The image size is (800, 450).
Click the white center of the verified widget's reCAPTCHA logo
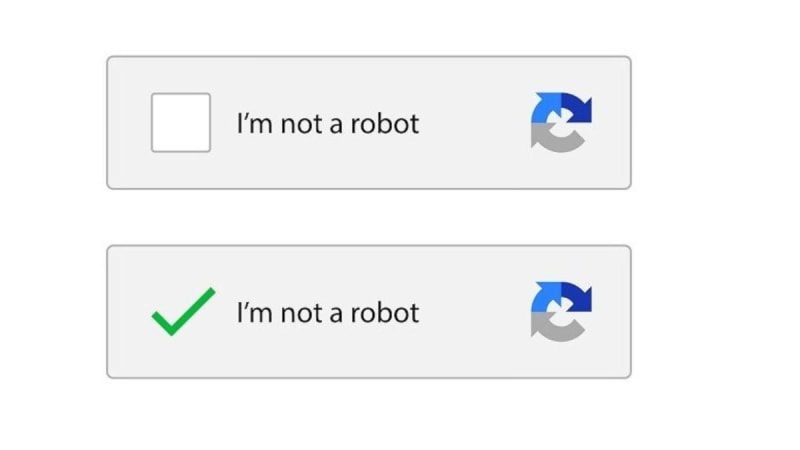(559, 312)
